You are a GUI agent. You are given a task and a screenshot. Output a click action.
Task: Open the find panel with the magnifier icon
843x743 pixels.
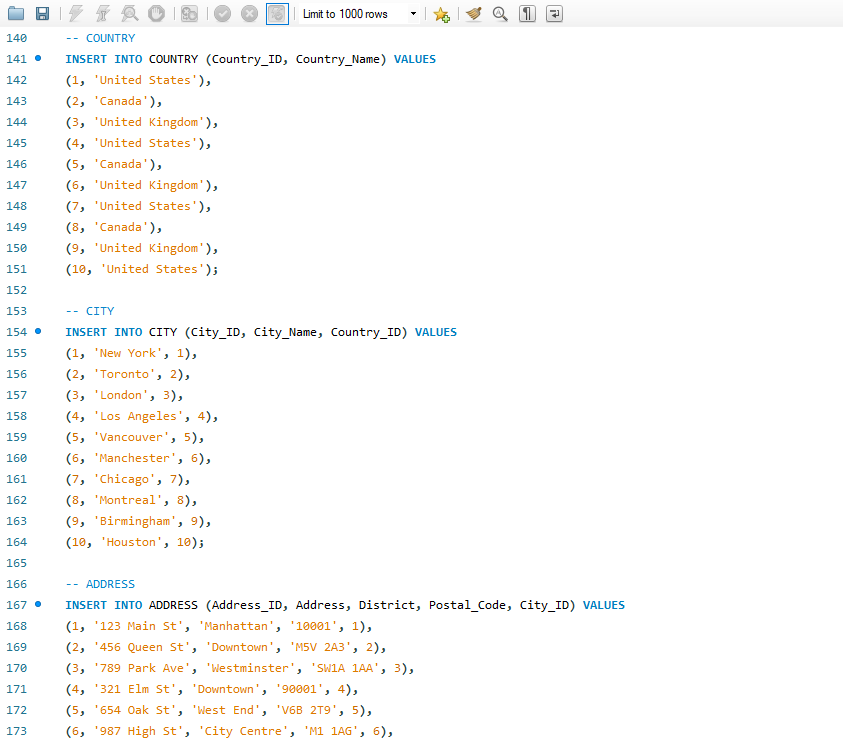click(500, 14)
